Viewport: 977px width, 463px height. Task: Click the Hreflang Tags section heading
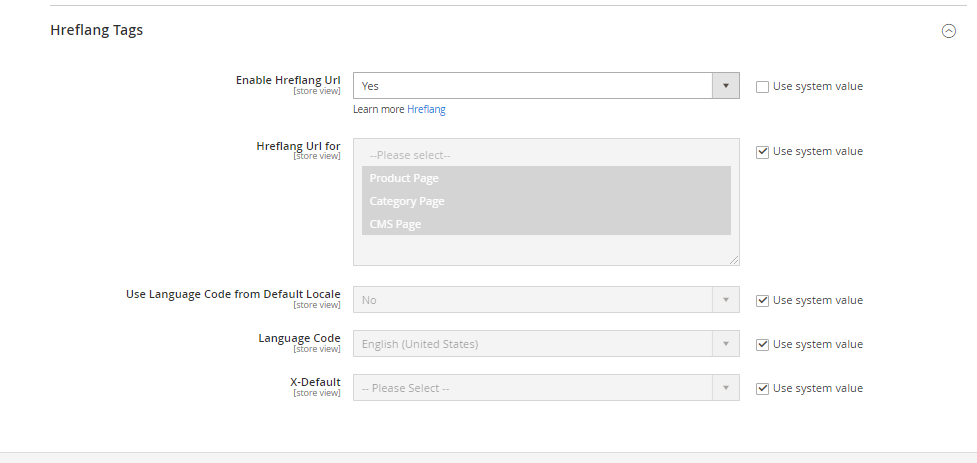click(97, 30)
